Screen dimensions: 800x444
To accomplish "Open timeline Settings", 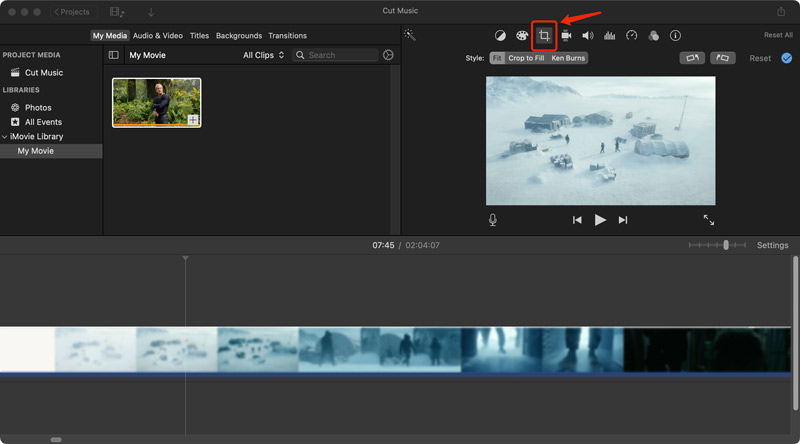I will click(x=772, y=245).
